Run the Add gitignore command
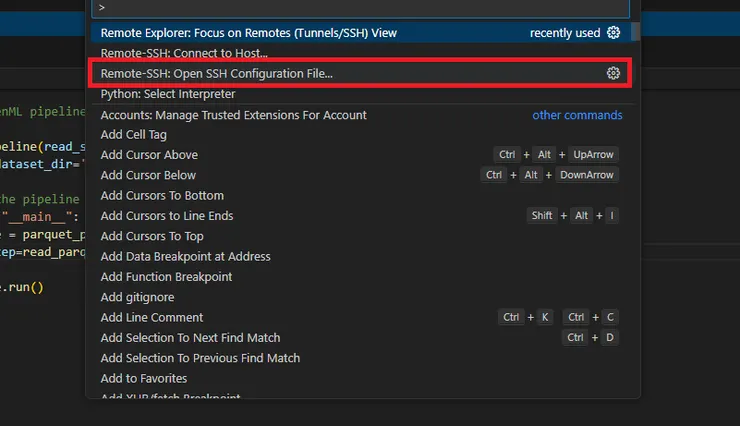The image size is (740, 426). [x=361, y=297]
